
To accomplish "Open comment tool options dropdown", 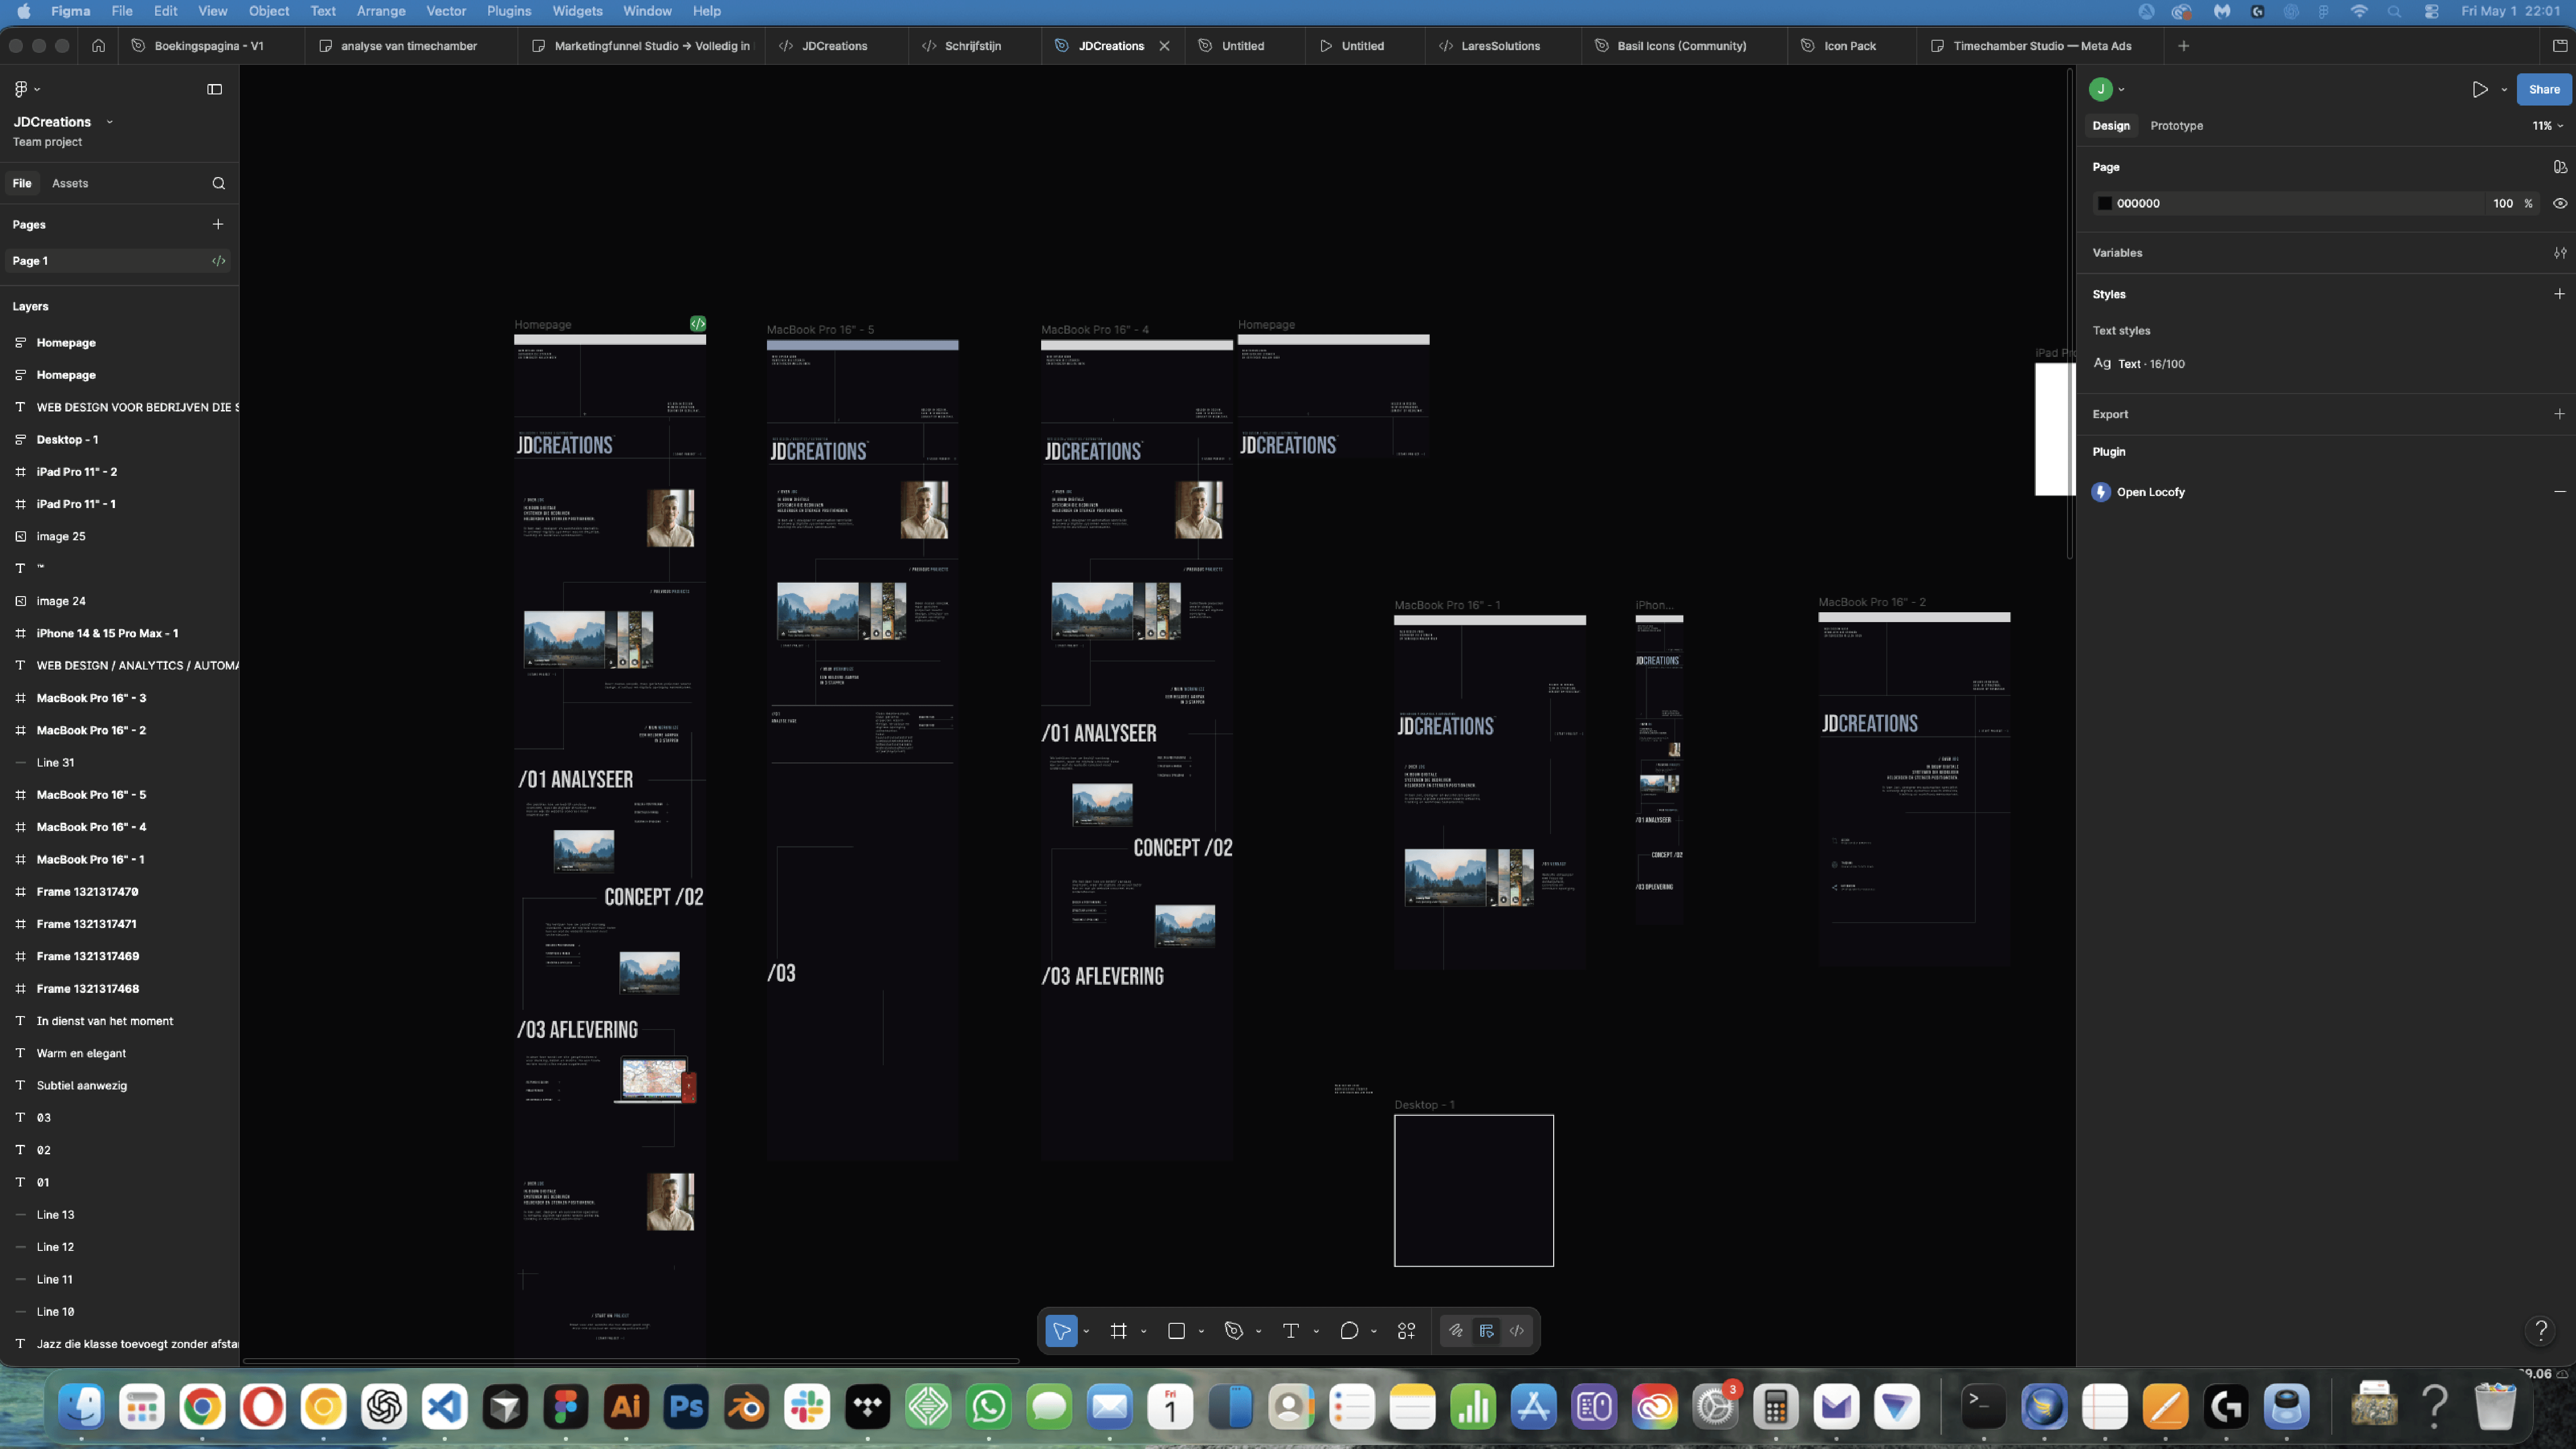I will click(1373, 1332).
